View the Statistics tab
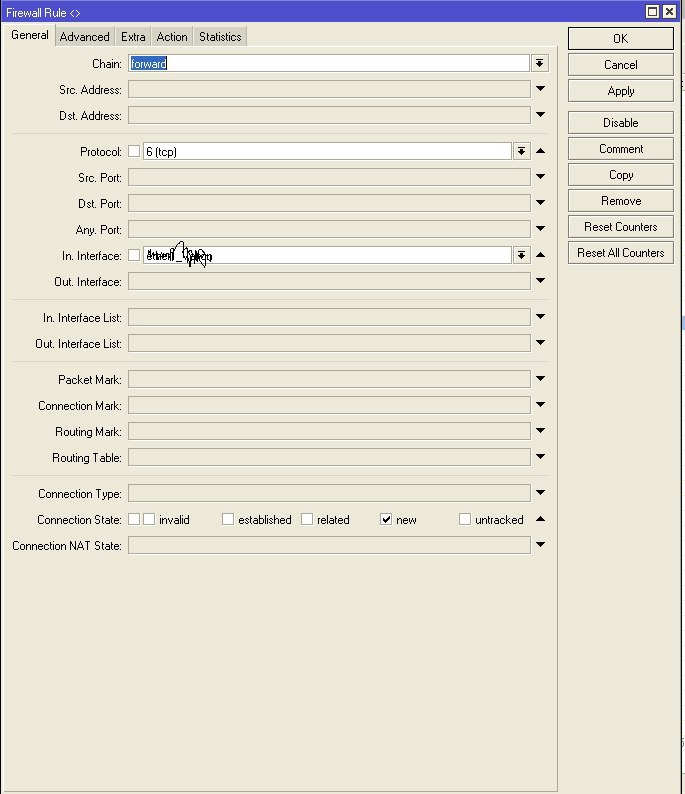This screenshot has width=685, height=794. (220, 36)
